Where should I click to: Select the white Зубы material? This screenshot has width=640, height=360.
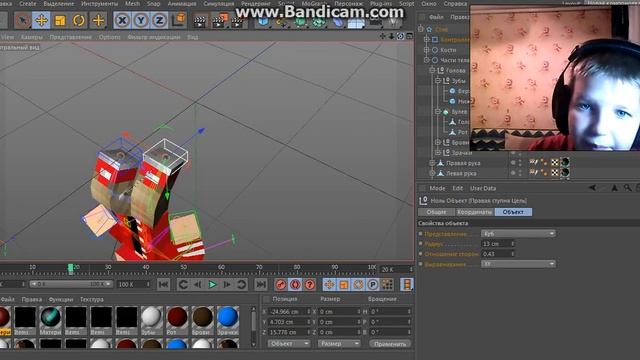(x=151, y=317)
